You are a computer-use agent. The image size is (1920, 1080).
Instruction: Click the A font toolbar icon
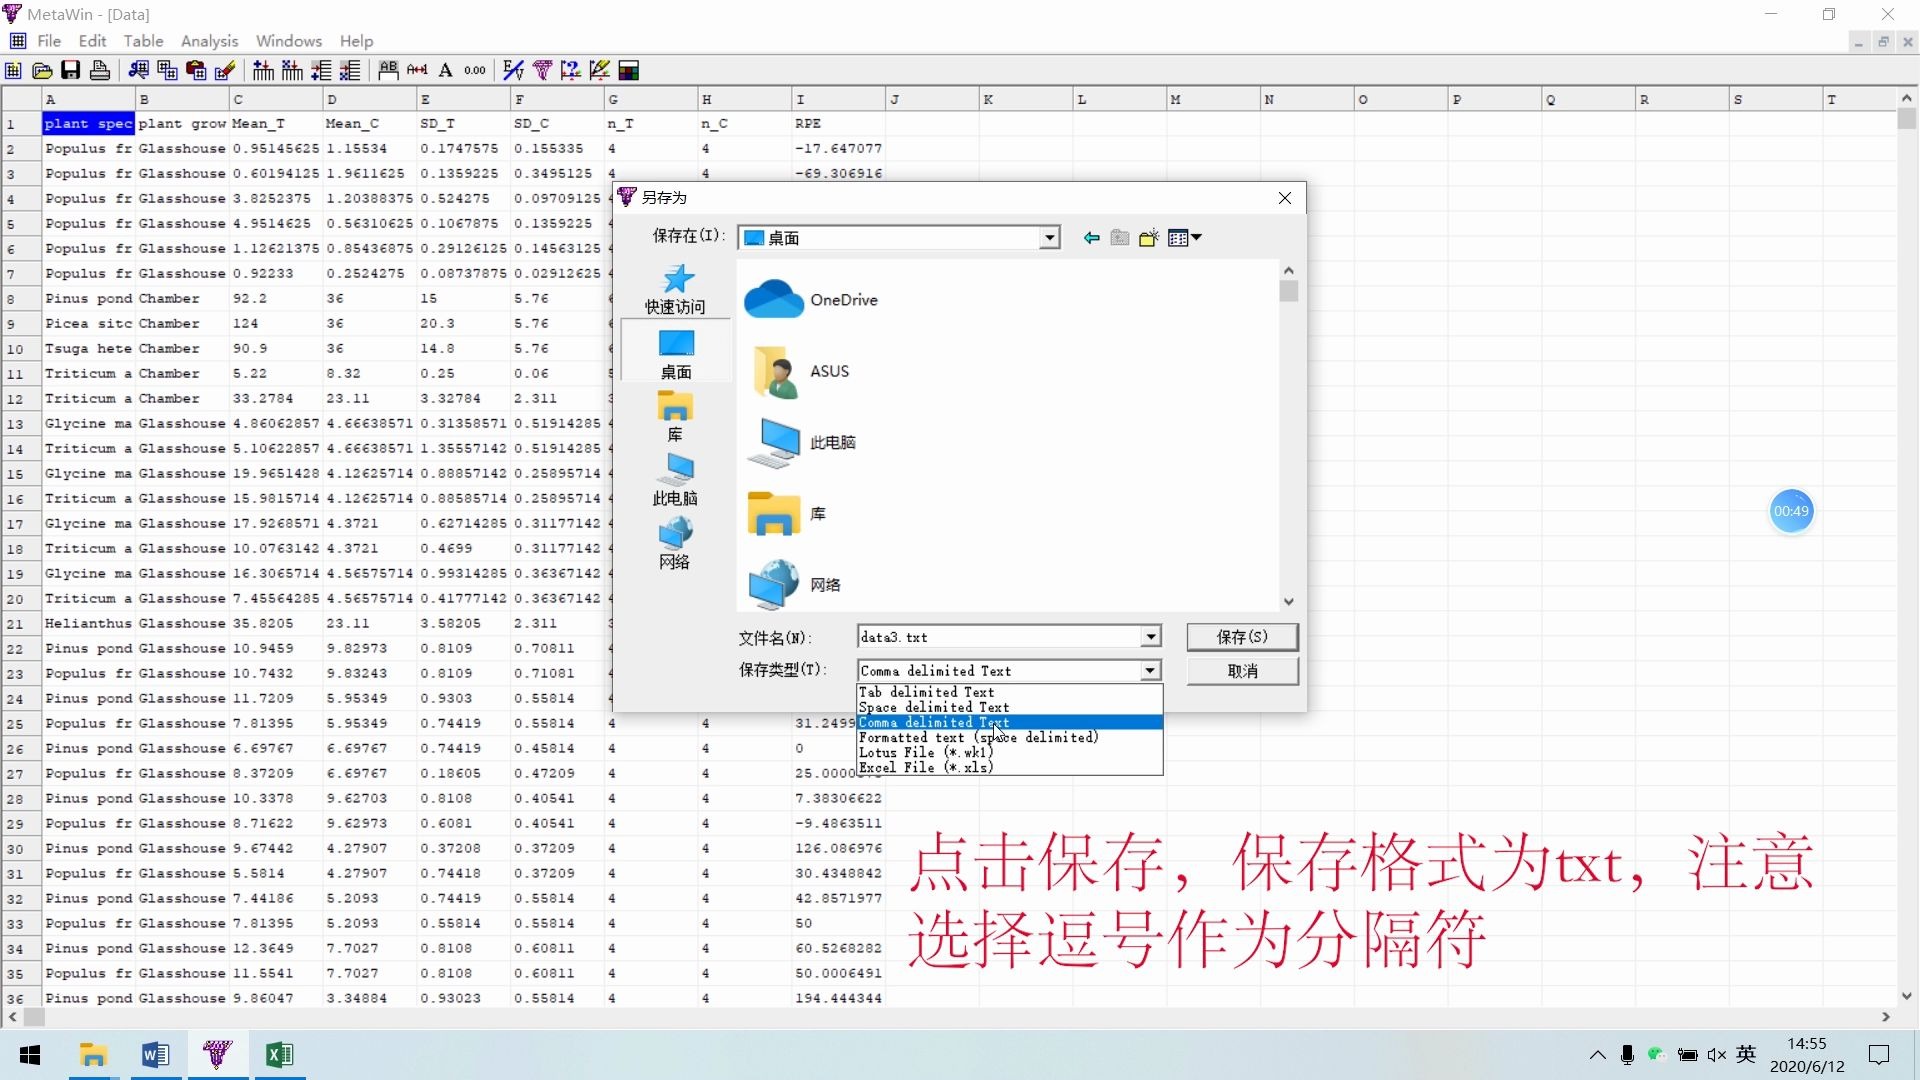pos(446,70)
